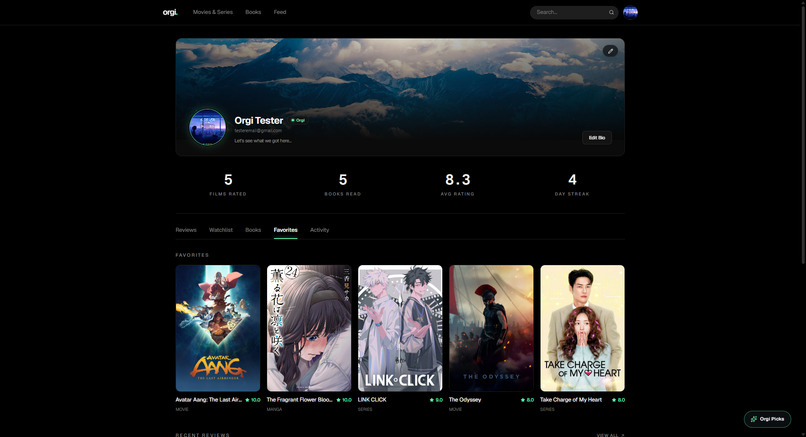
Task: Open Take Charge of My Heart poster
Action: click(582, 328)
